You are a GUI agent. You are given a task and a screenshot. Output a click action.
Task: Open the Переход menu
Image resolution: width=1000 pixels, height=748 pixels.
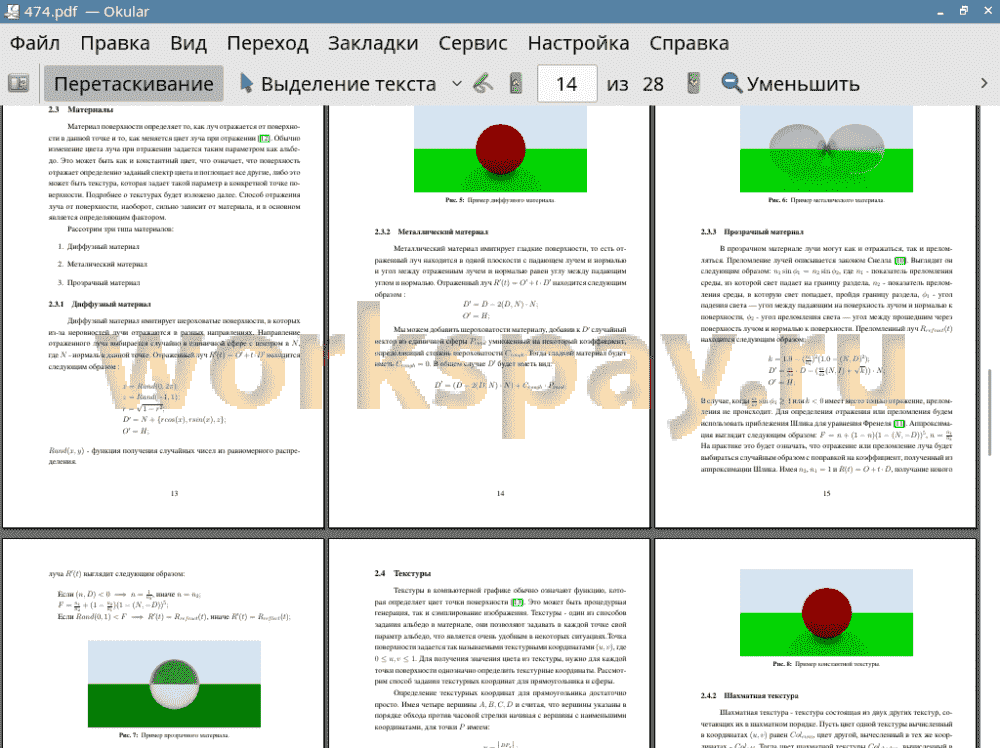(x=267, y=43)
